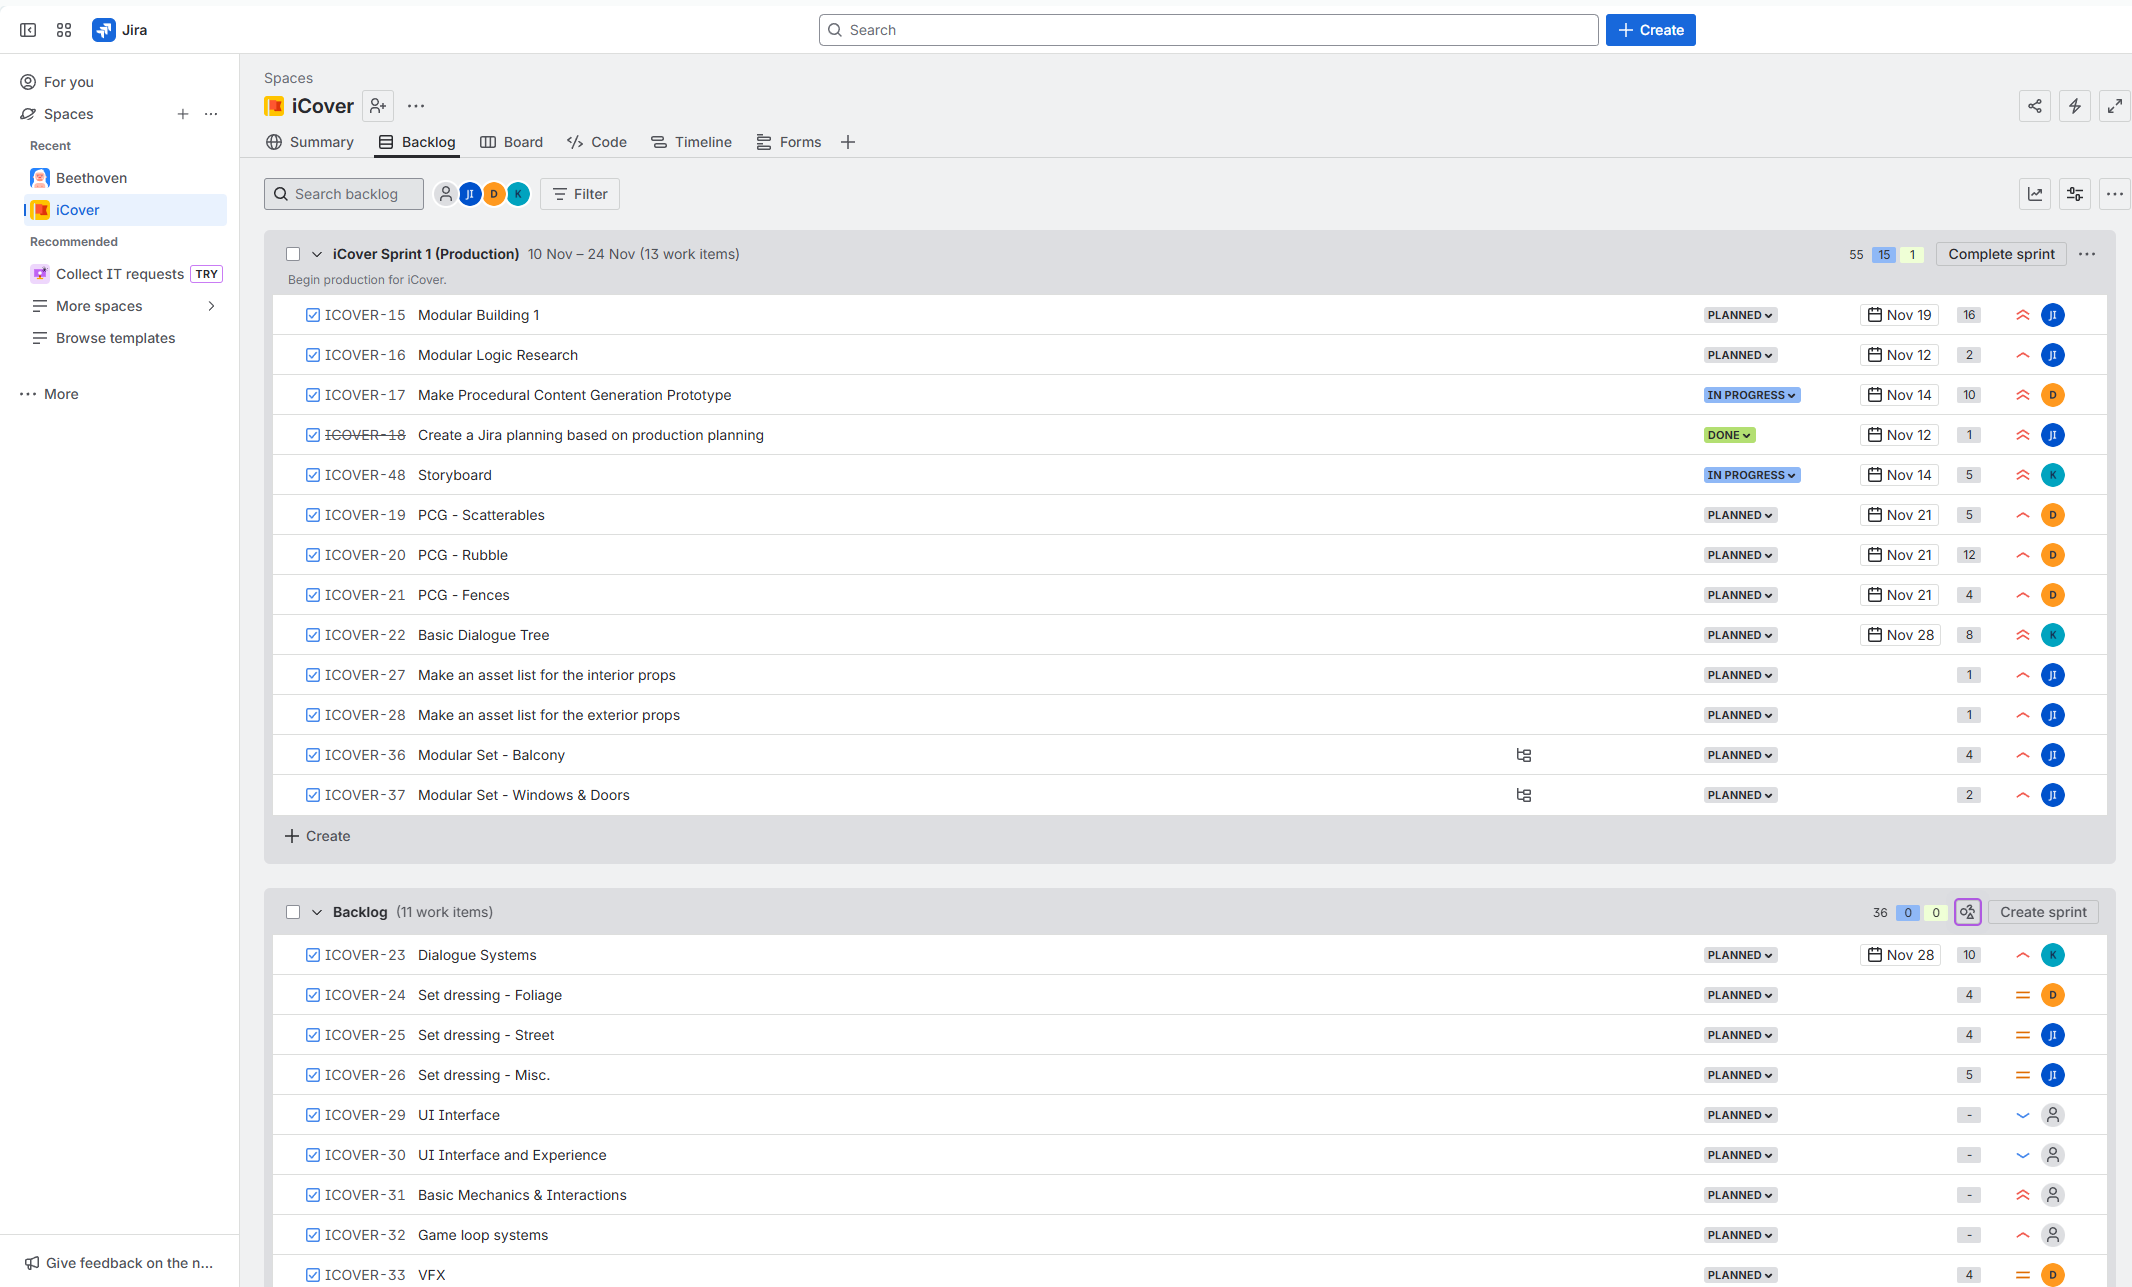The image size is (2132, 1287).
Task: Switch to the Timeline tab
Action: (691, 142)
